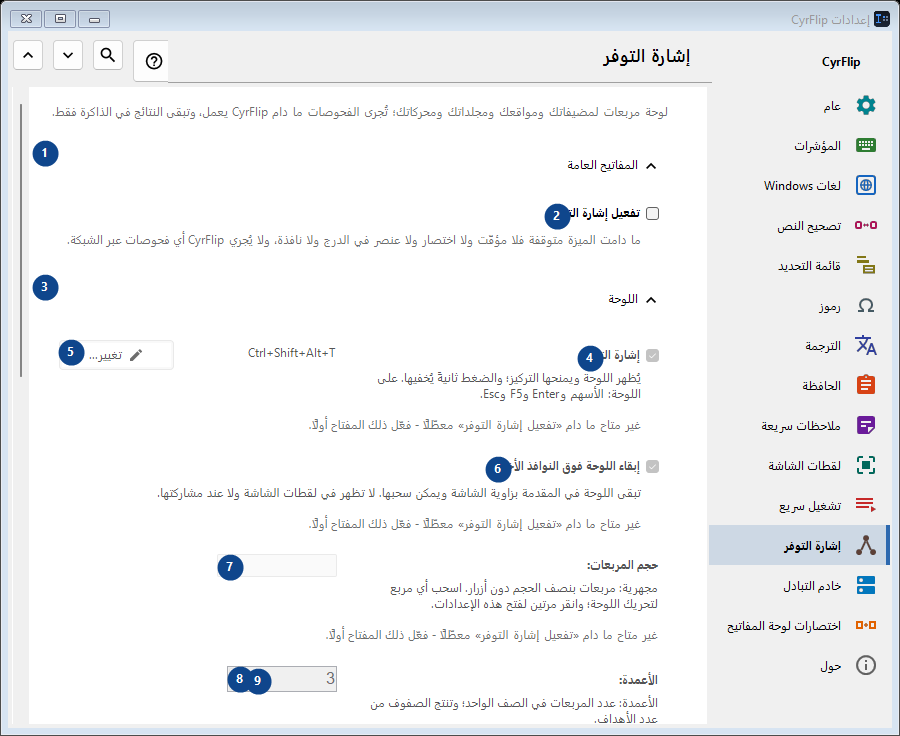Open the قائمة التحديد list icon
The width and height of the screenshot is (900, 736).
(x=866, y=265)
